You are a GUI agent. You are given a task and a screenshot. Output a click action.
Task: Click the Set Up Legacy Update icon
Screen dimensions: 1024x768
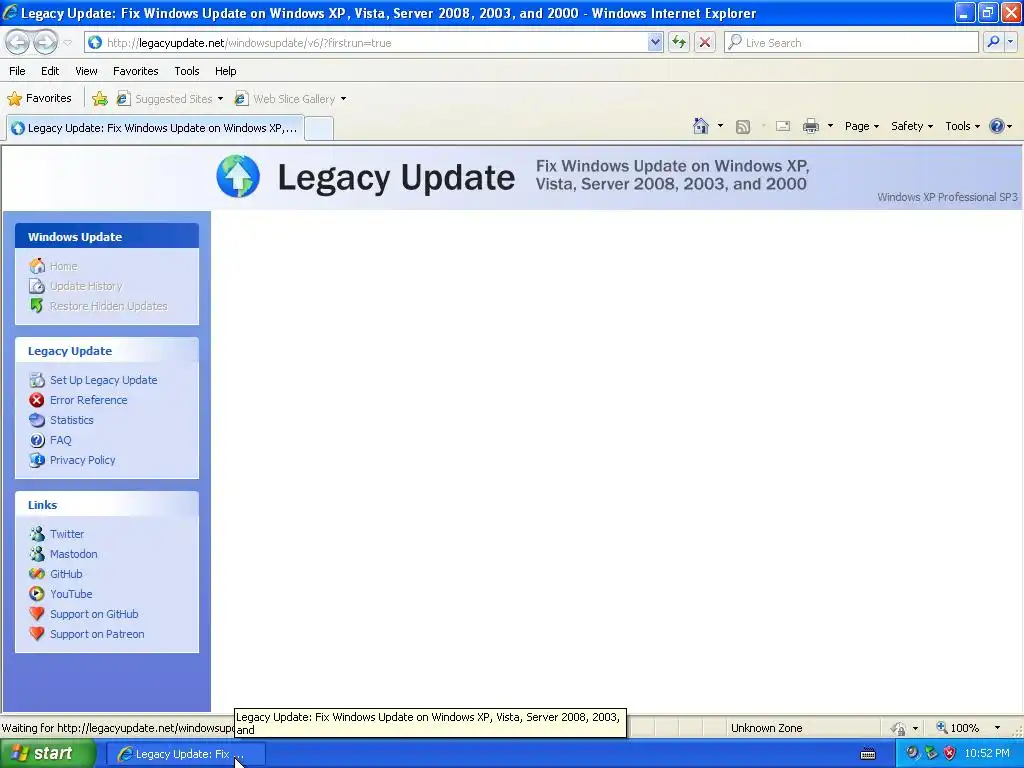(37, 379)
